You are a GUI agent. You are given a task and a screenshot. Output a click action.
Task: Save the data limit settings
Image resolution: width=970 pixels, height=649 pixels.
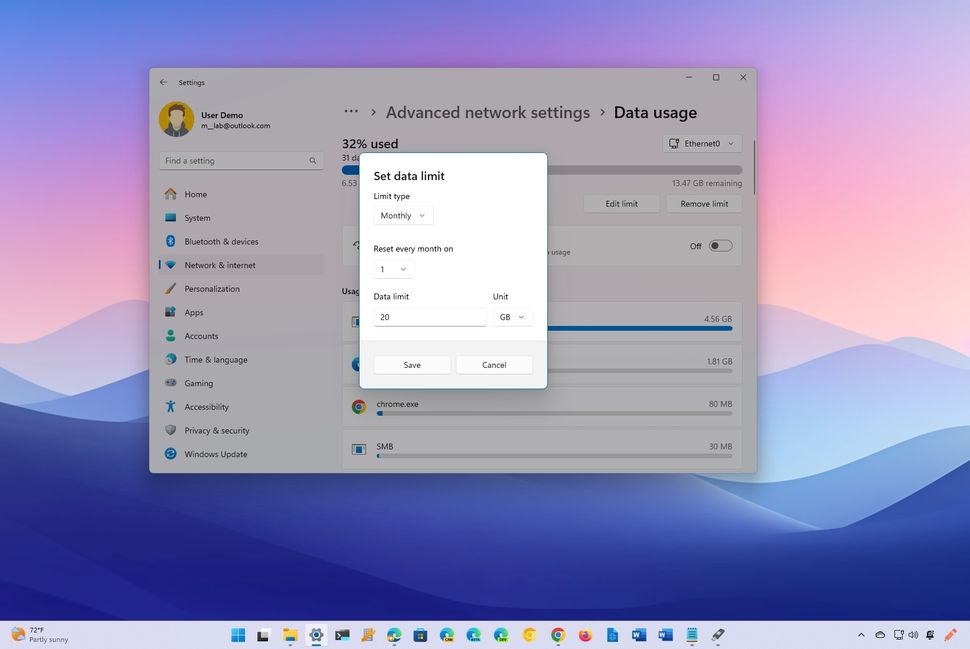point(411,364)
